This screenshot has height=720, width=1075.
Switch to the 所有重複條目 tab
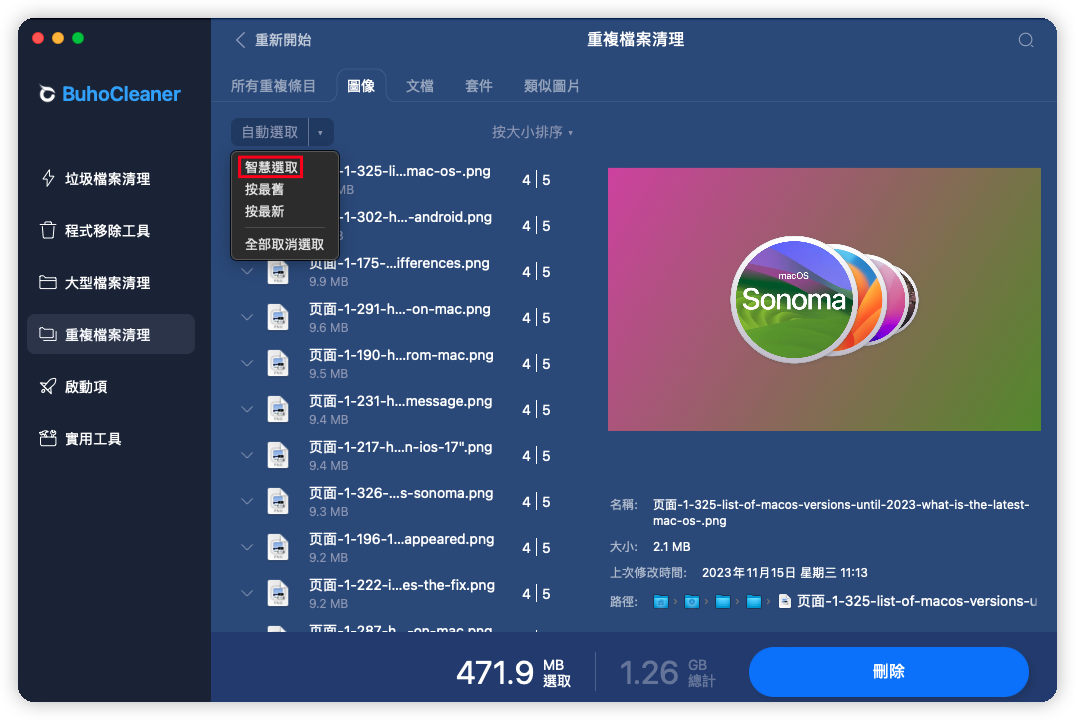[x=273, y=86]
